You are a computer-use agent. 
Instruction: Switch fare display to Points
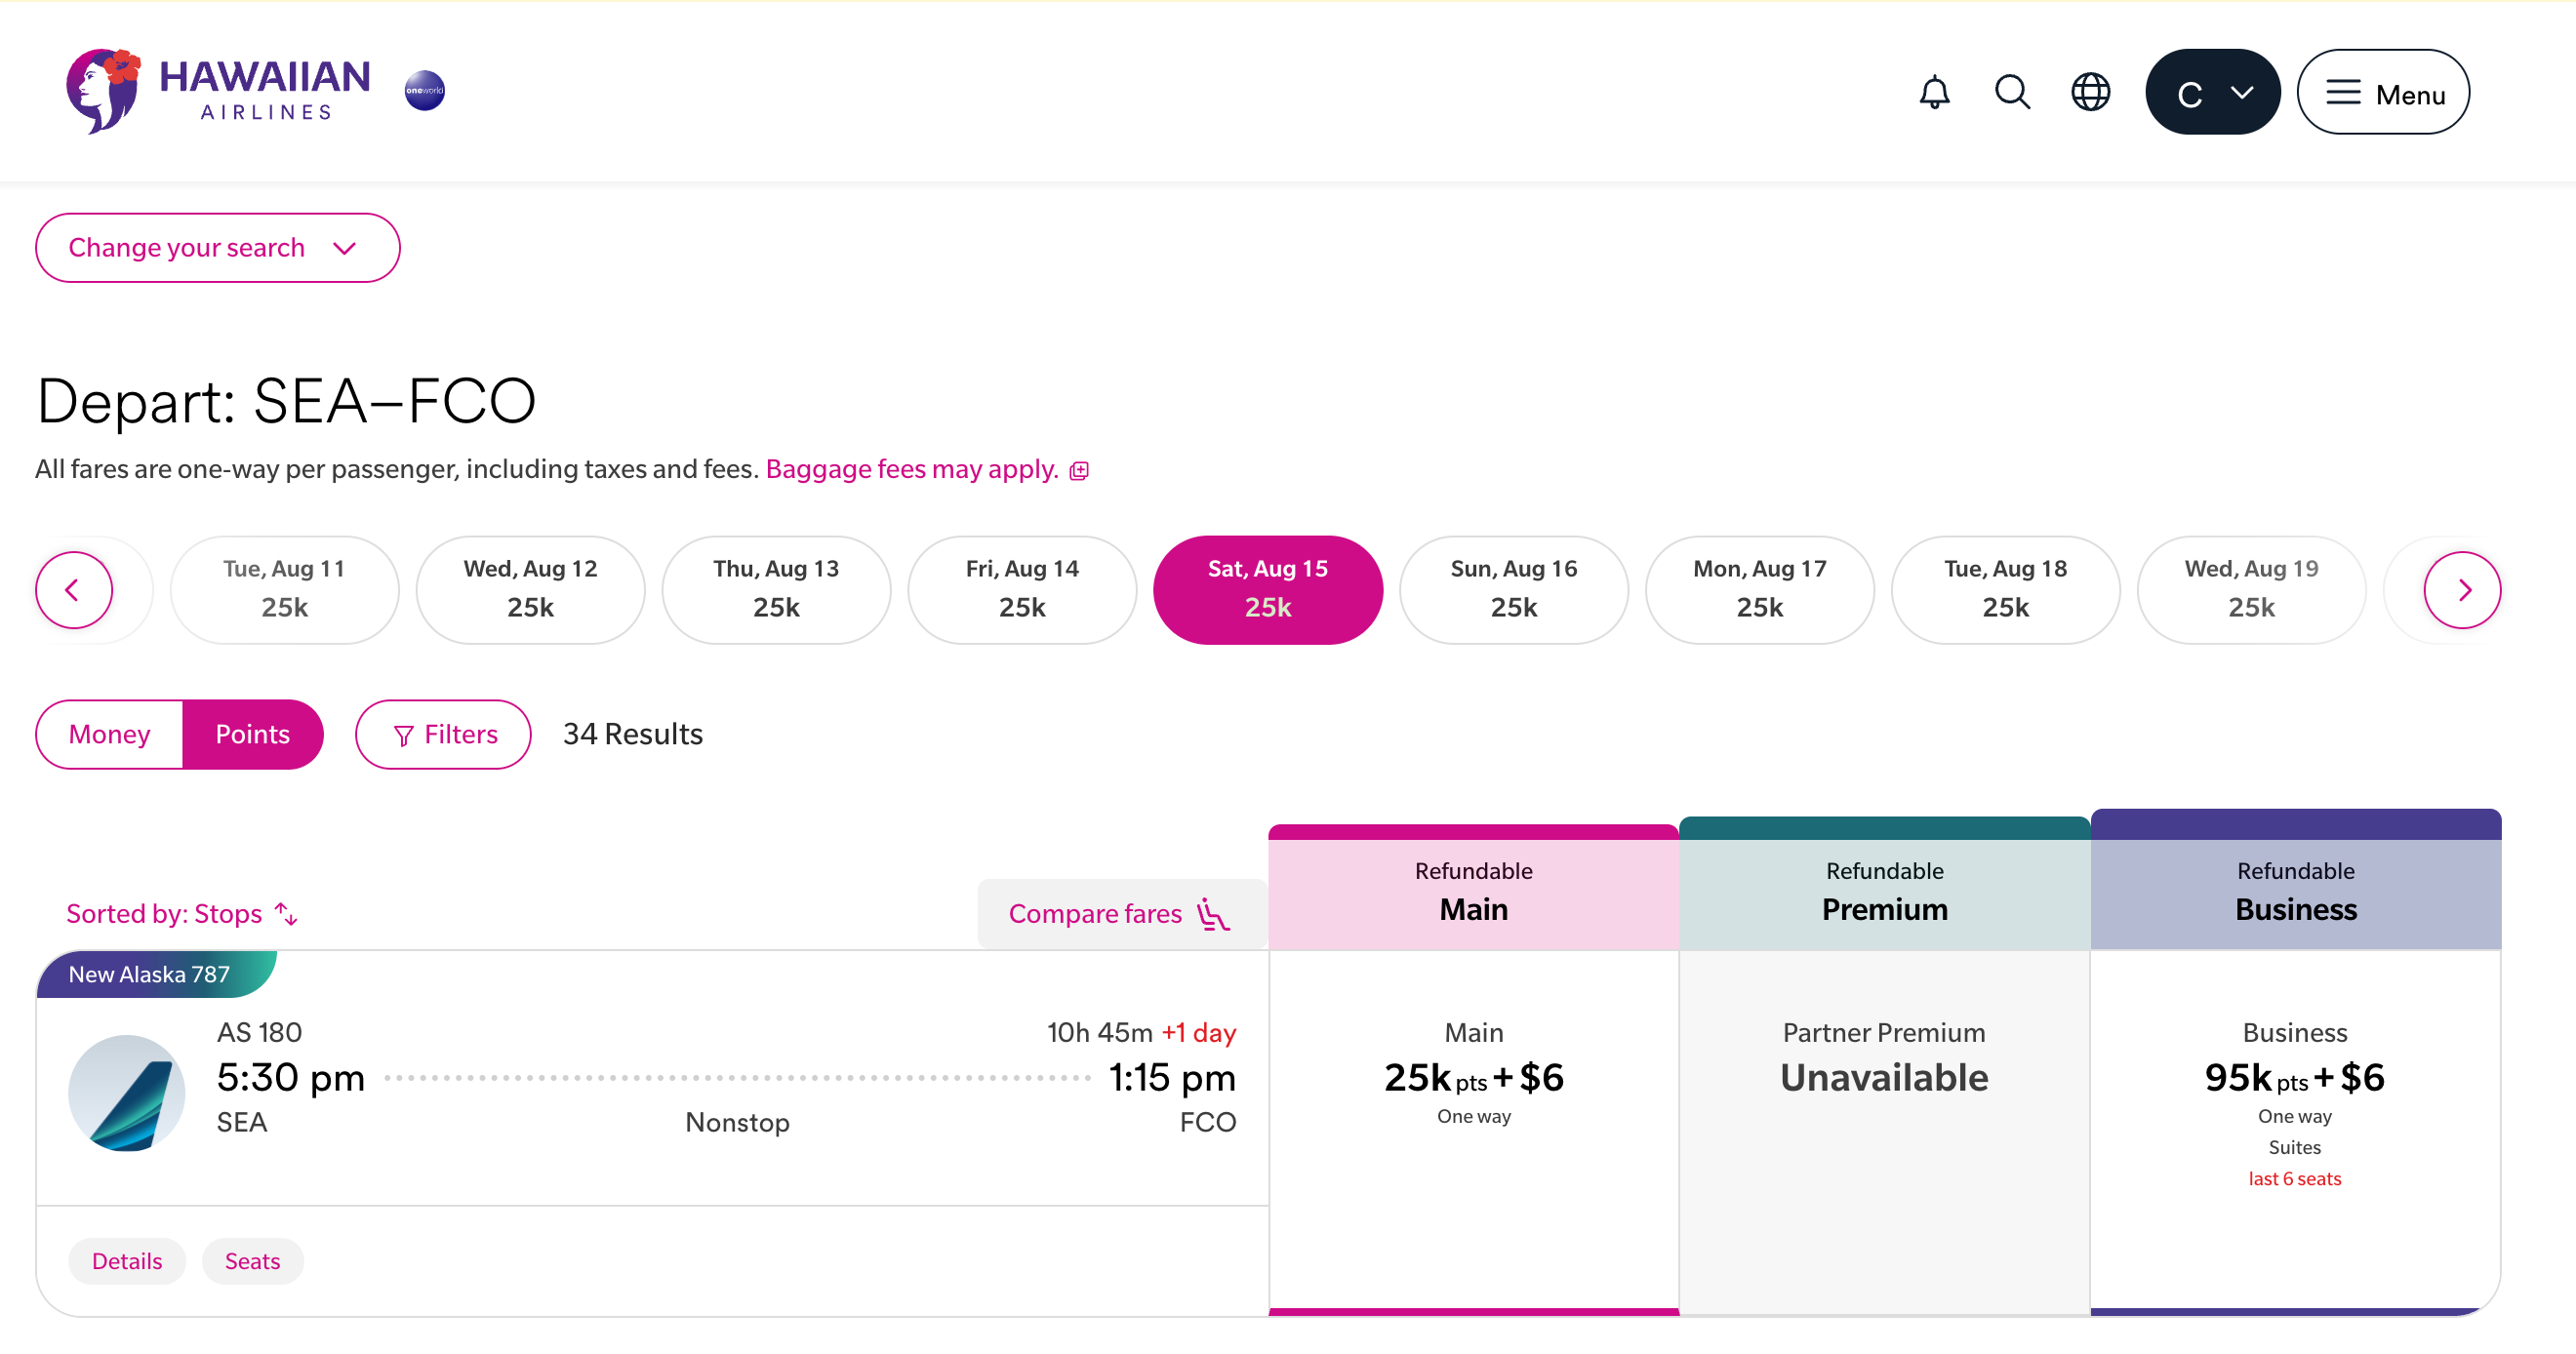point(253,734)
